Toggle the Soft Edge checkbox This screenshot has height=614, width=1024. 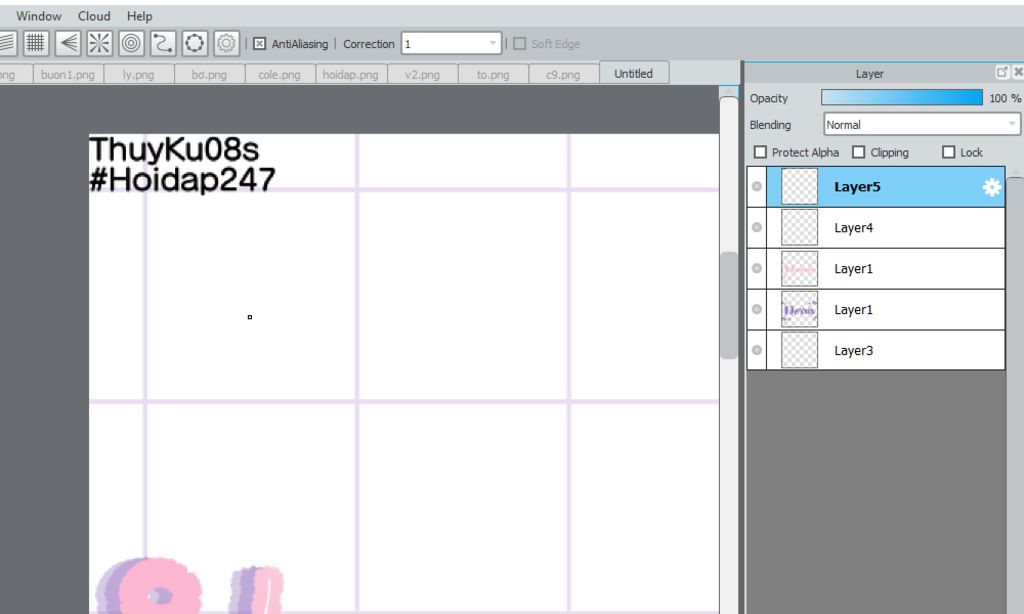click(x=519, y=44)
